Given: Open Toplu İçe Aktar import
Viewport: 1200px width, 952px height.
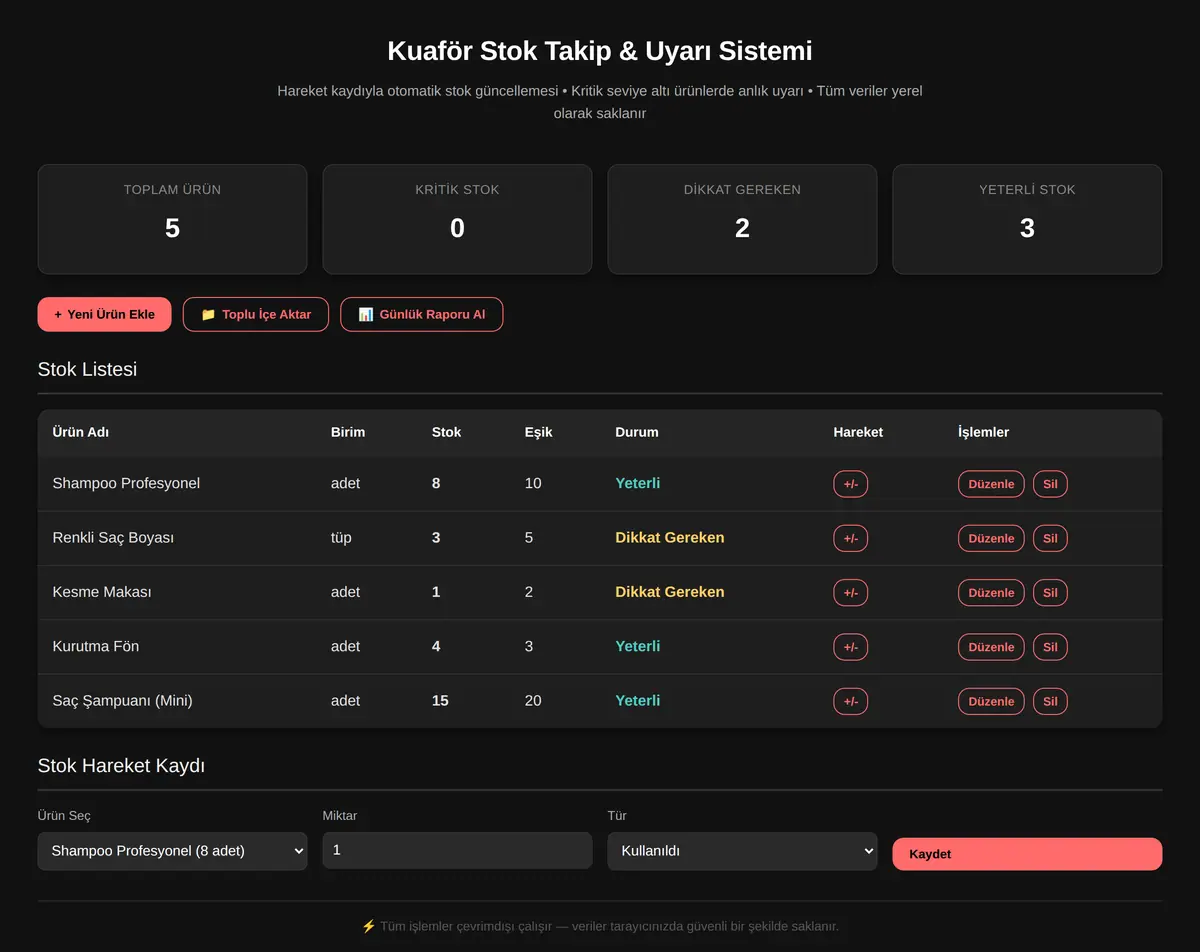Looking at the screenshot, I should coord(256,314).
